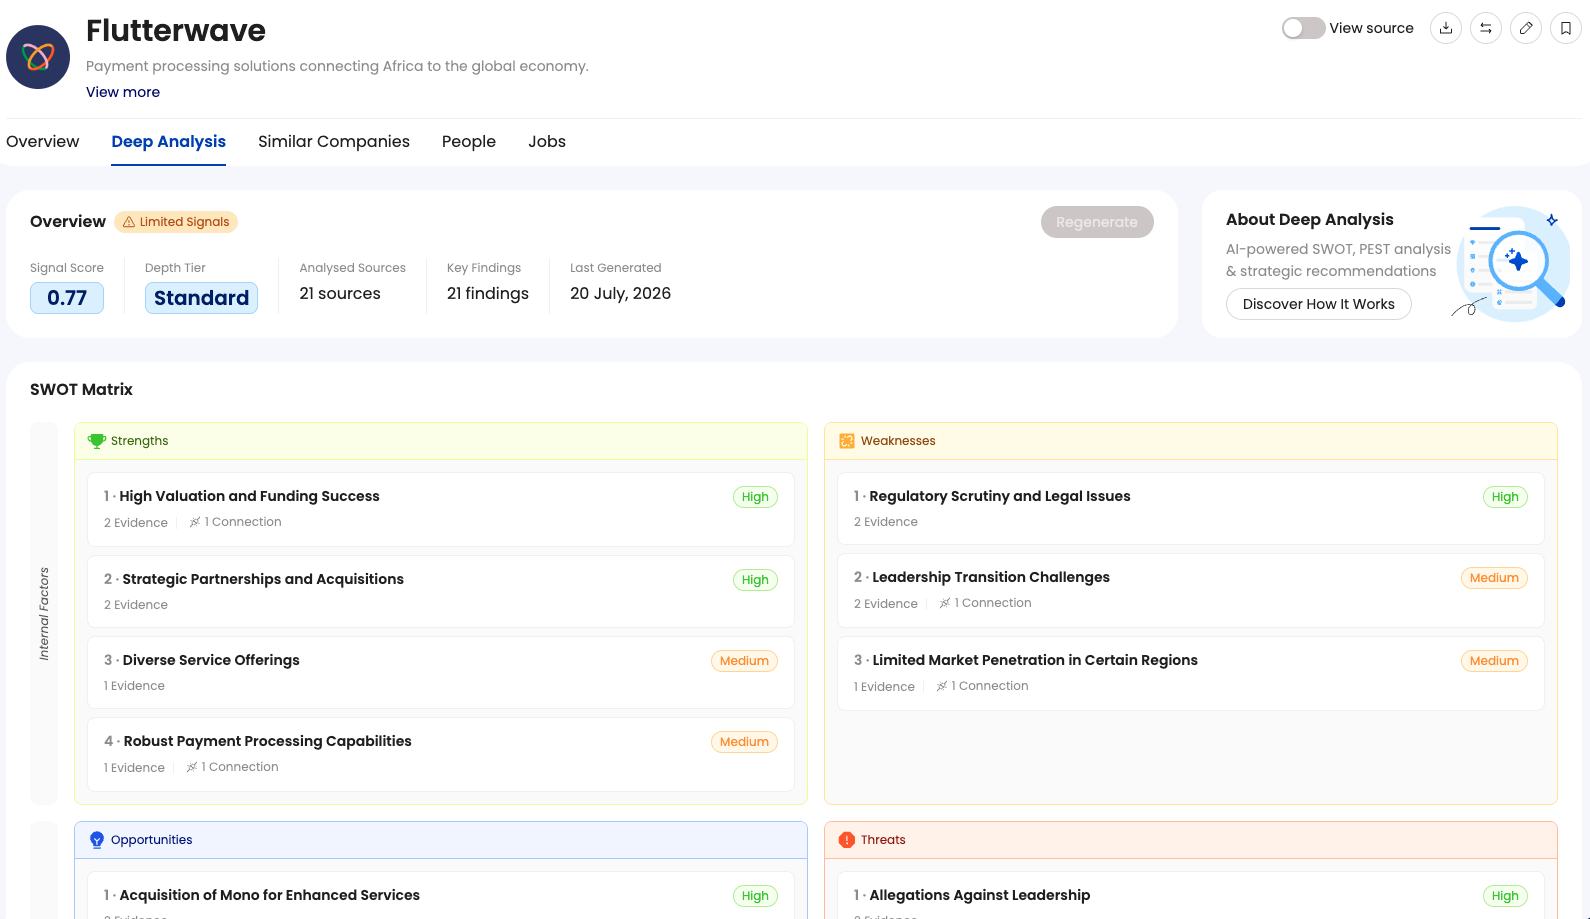
Task: Click Medium badge on Robust Payment Processing
Action: tap(744, 742)
